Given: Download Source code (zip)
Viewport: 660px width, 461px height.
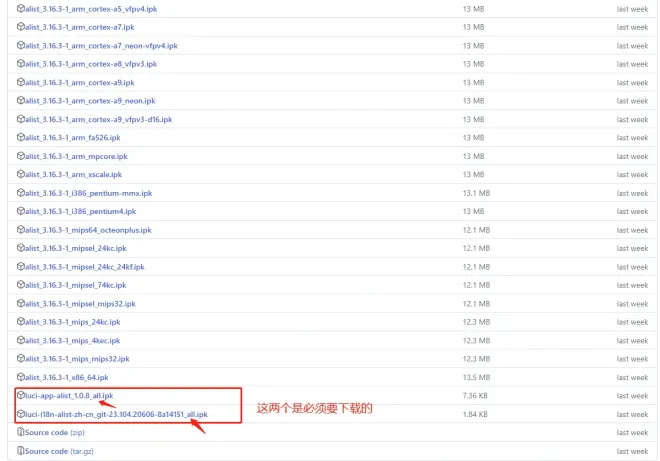Looking at the screenshot, I should pos(55,432).
